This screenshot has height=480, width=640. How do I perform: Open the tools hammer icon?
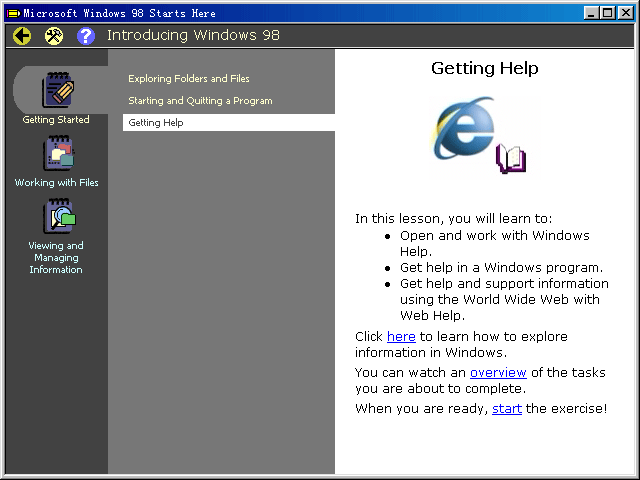(x=54, y=36)
